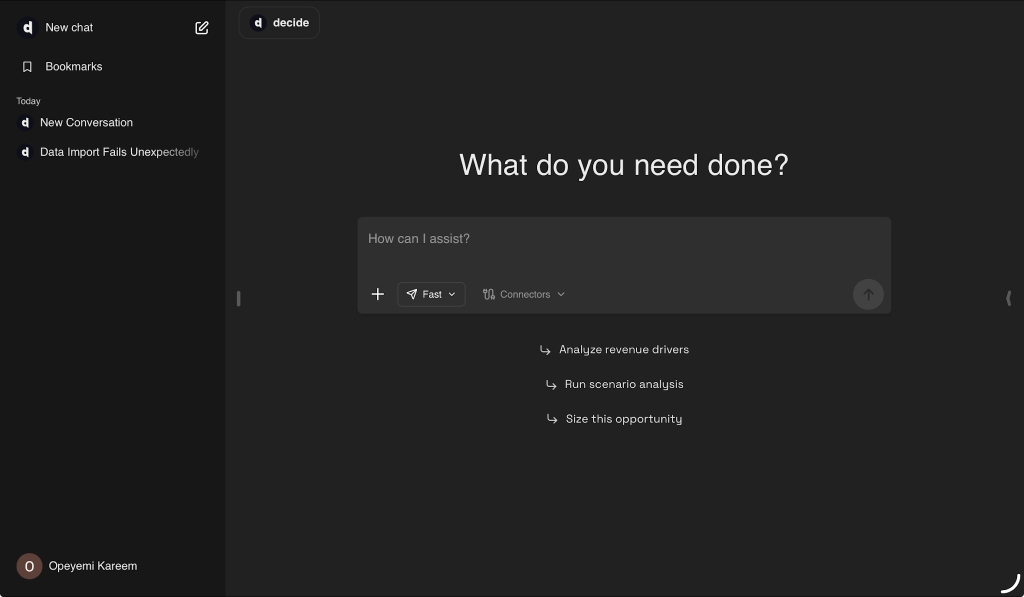1024x597 pixels.
Task: Open the Data Import Fails Unexpectedly conversation
Action: point(118,152)
